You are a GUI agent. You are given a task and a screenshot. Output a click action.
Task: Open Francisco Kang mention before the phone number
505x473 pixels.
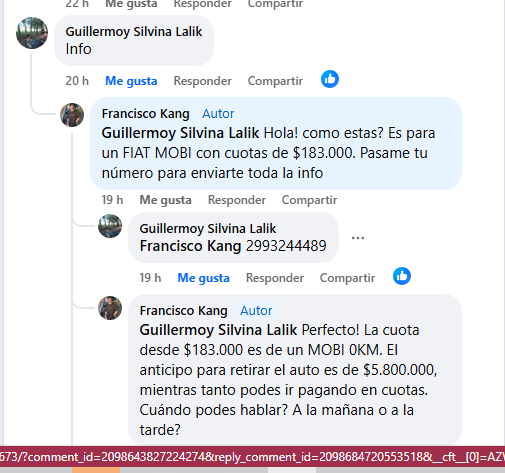click(190, 246)
